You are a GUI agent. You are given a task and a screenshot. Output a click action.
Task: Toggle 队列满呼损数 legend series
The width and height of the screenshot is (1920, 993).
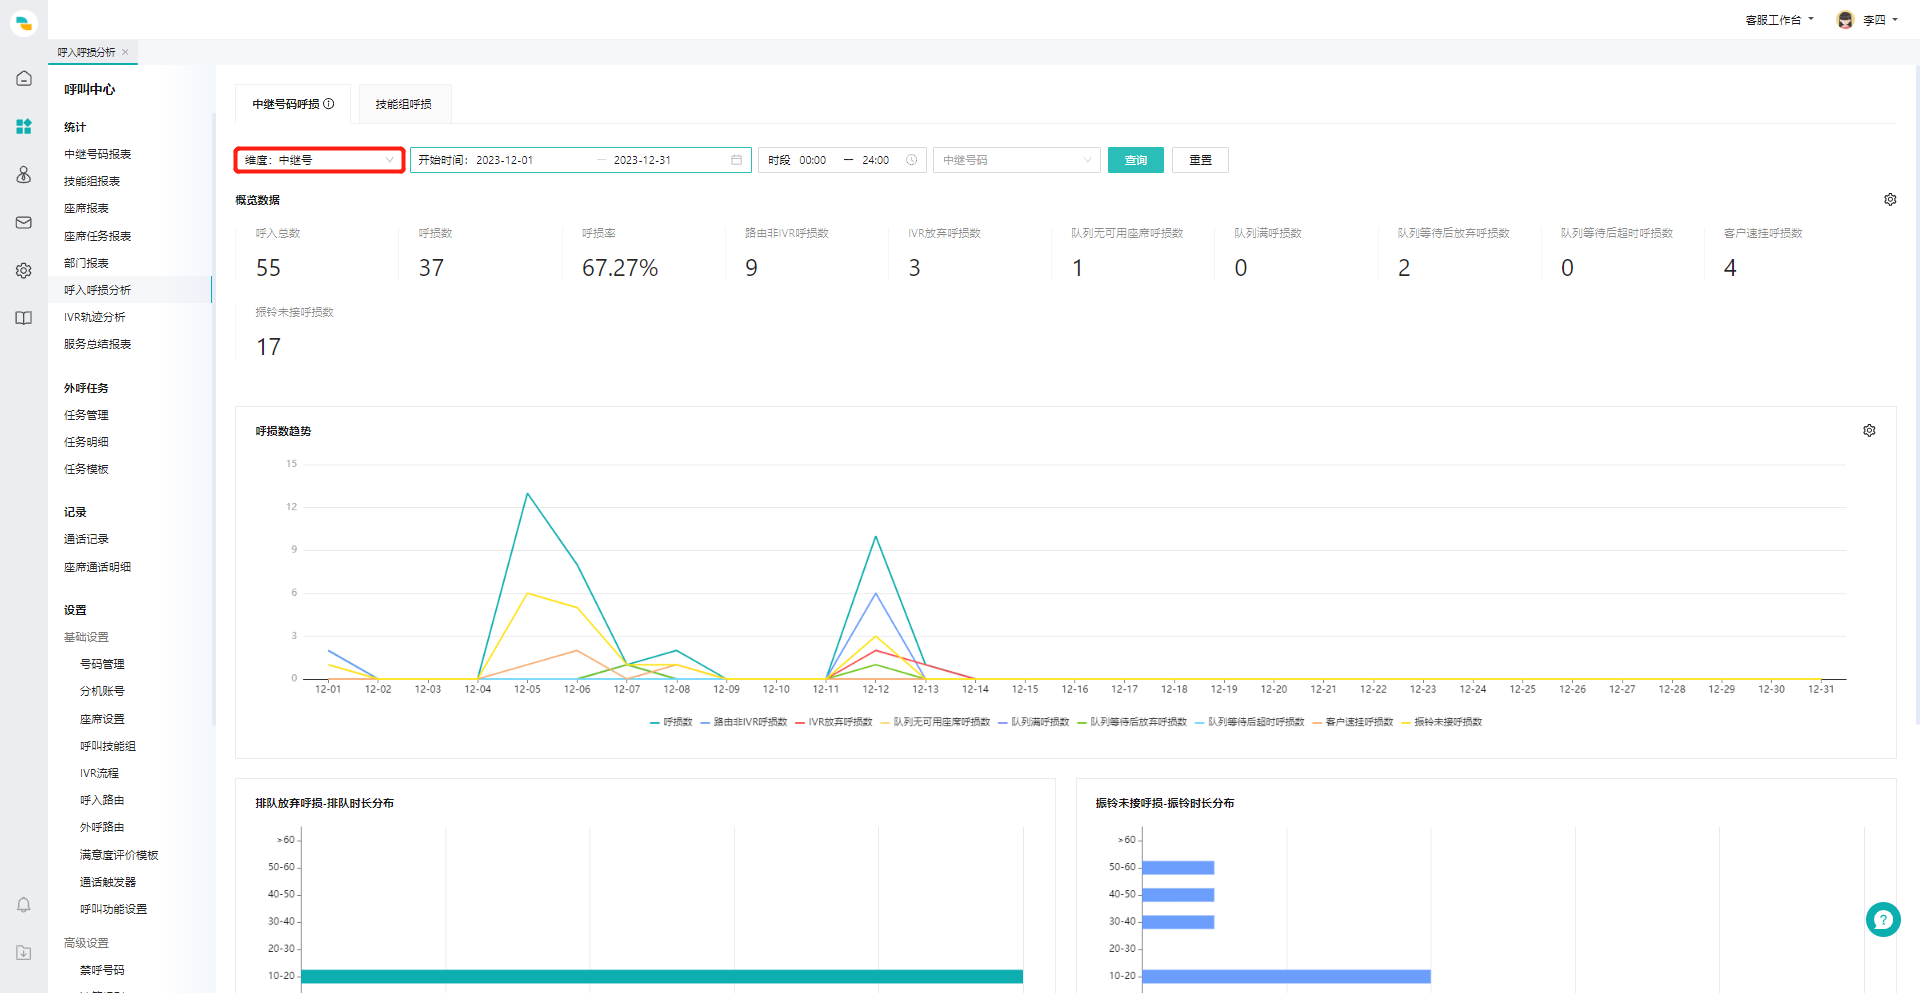1034,722
